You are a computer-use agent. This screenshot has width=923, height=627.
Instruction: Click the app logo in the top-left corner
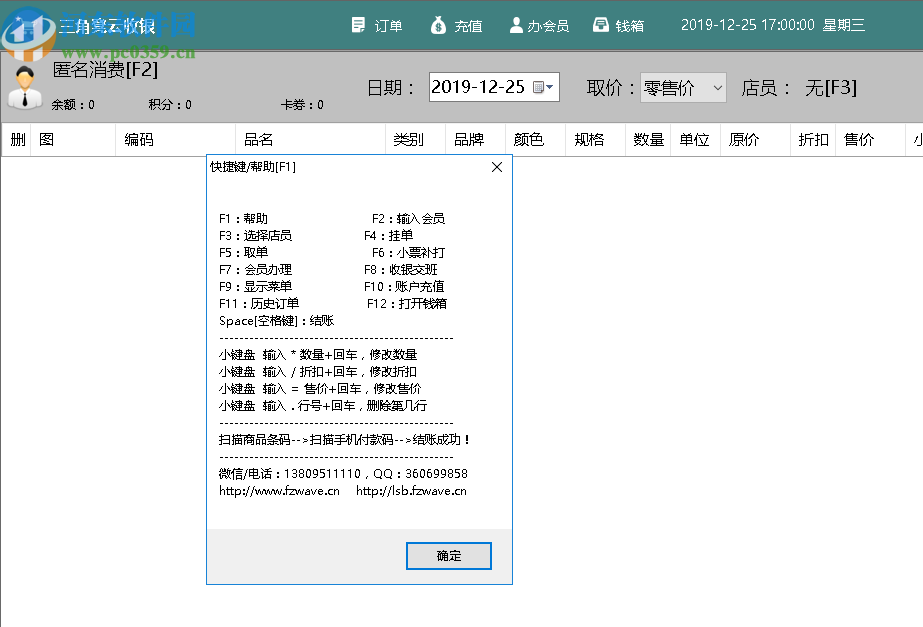pos(30,25)
